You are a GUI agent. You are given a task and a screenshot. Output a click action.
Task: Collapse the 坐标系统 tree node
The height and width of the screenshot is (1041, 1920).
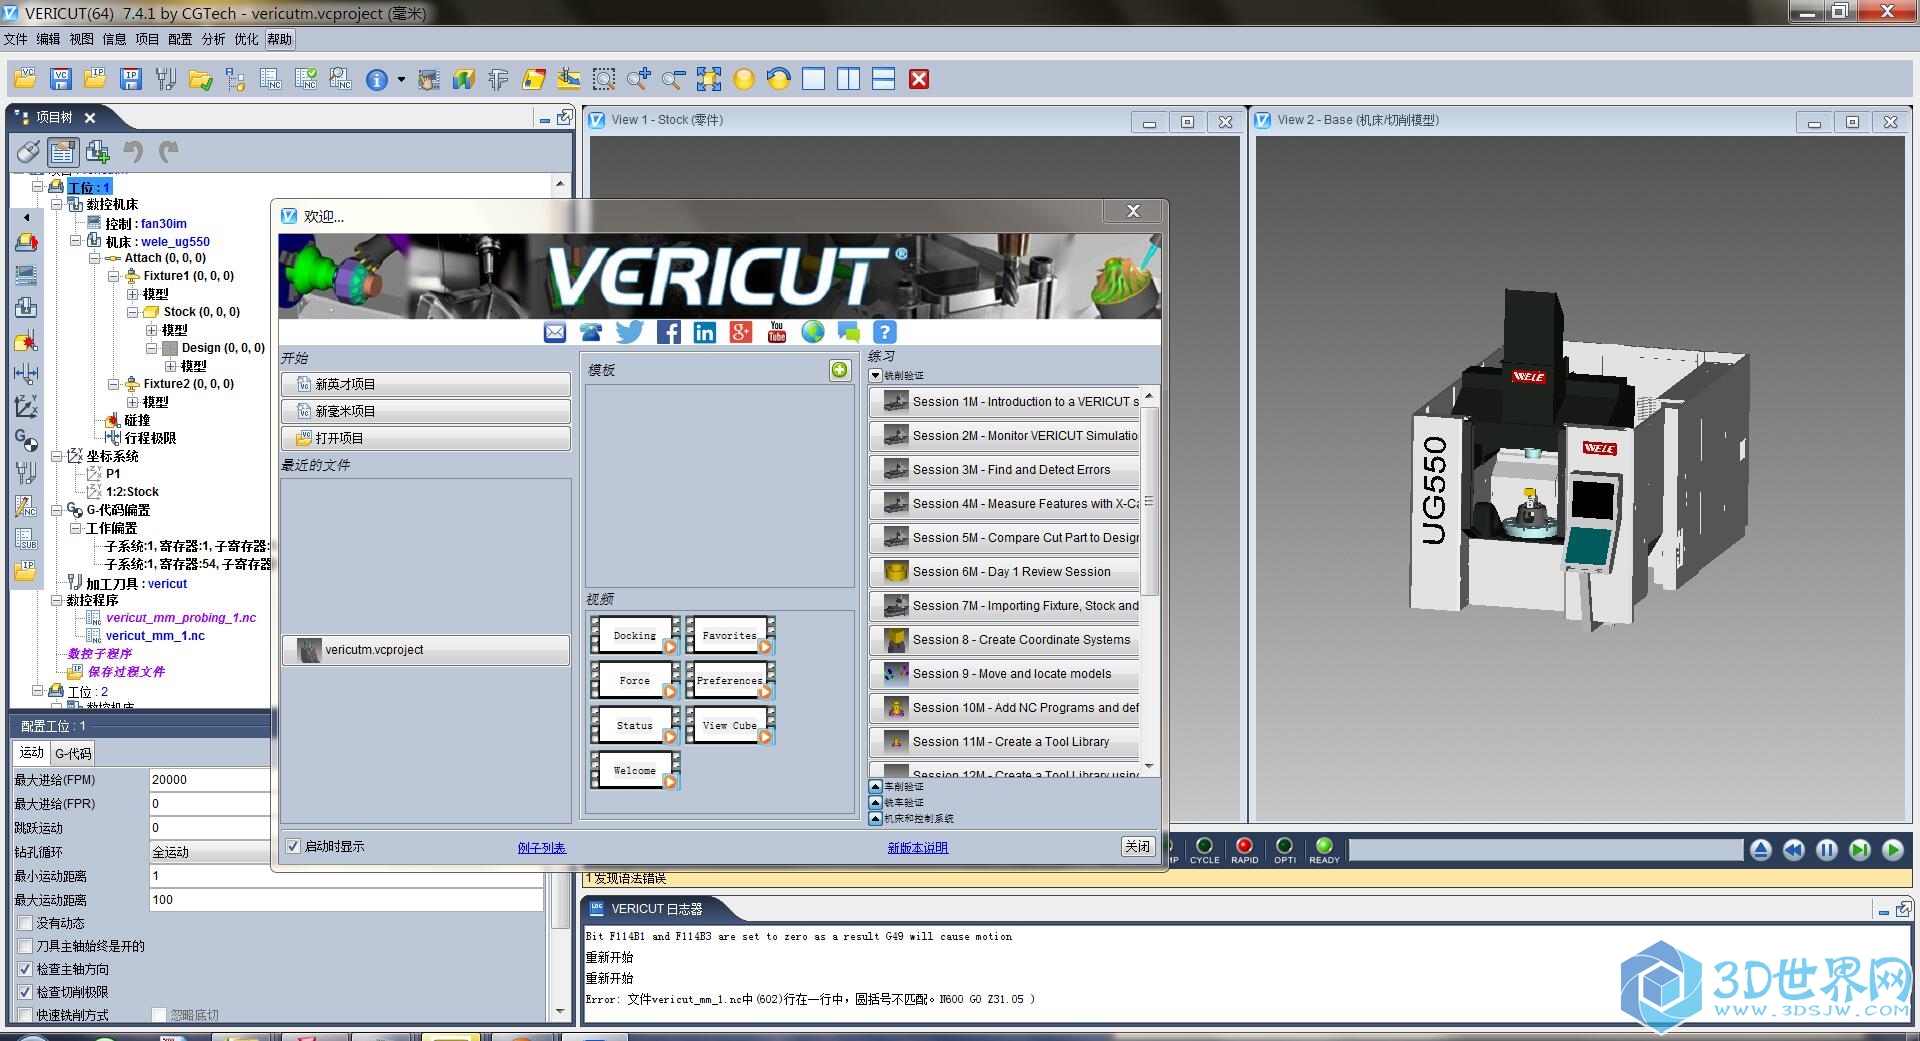click(57, 456)
